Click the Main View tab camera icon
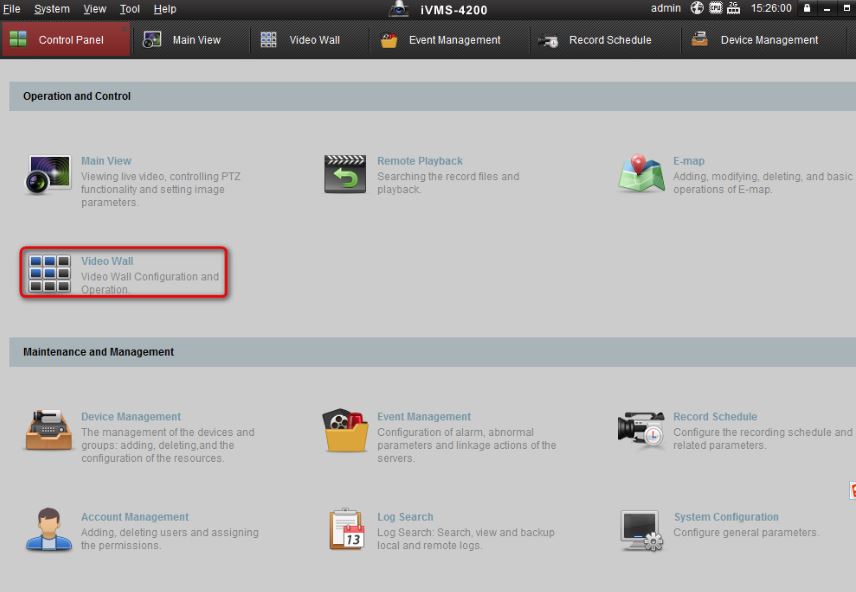 coord(152,39)
